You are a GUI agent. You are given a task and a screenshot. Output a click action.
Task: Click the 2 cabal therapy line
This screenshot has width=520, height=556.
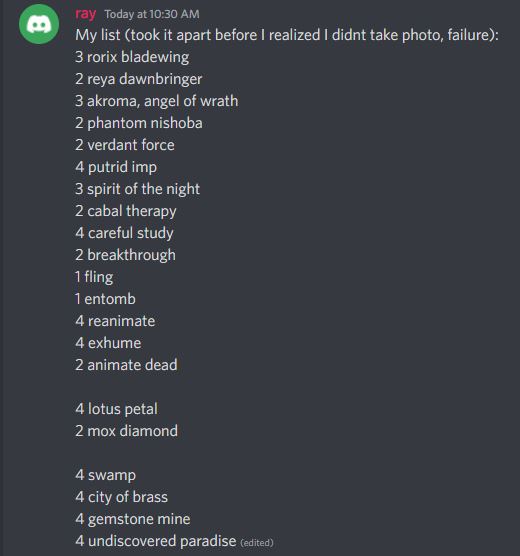pos(126,211)
